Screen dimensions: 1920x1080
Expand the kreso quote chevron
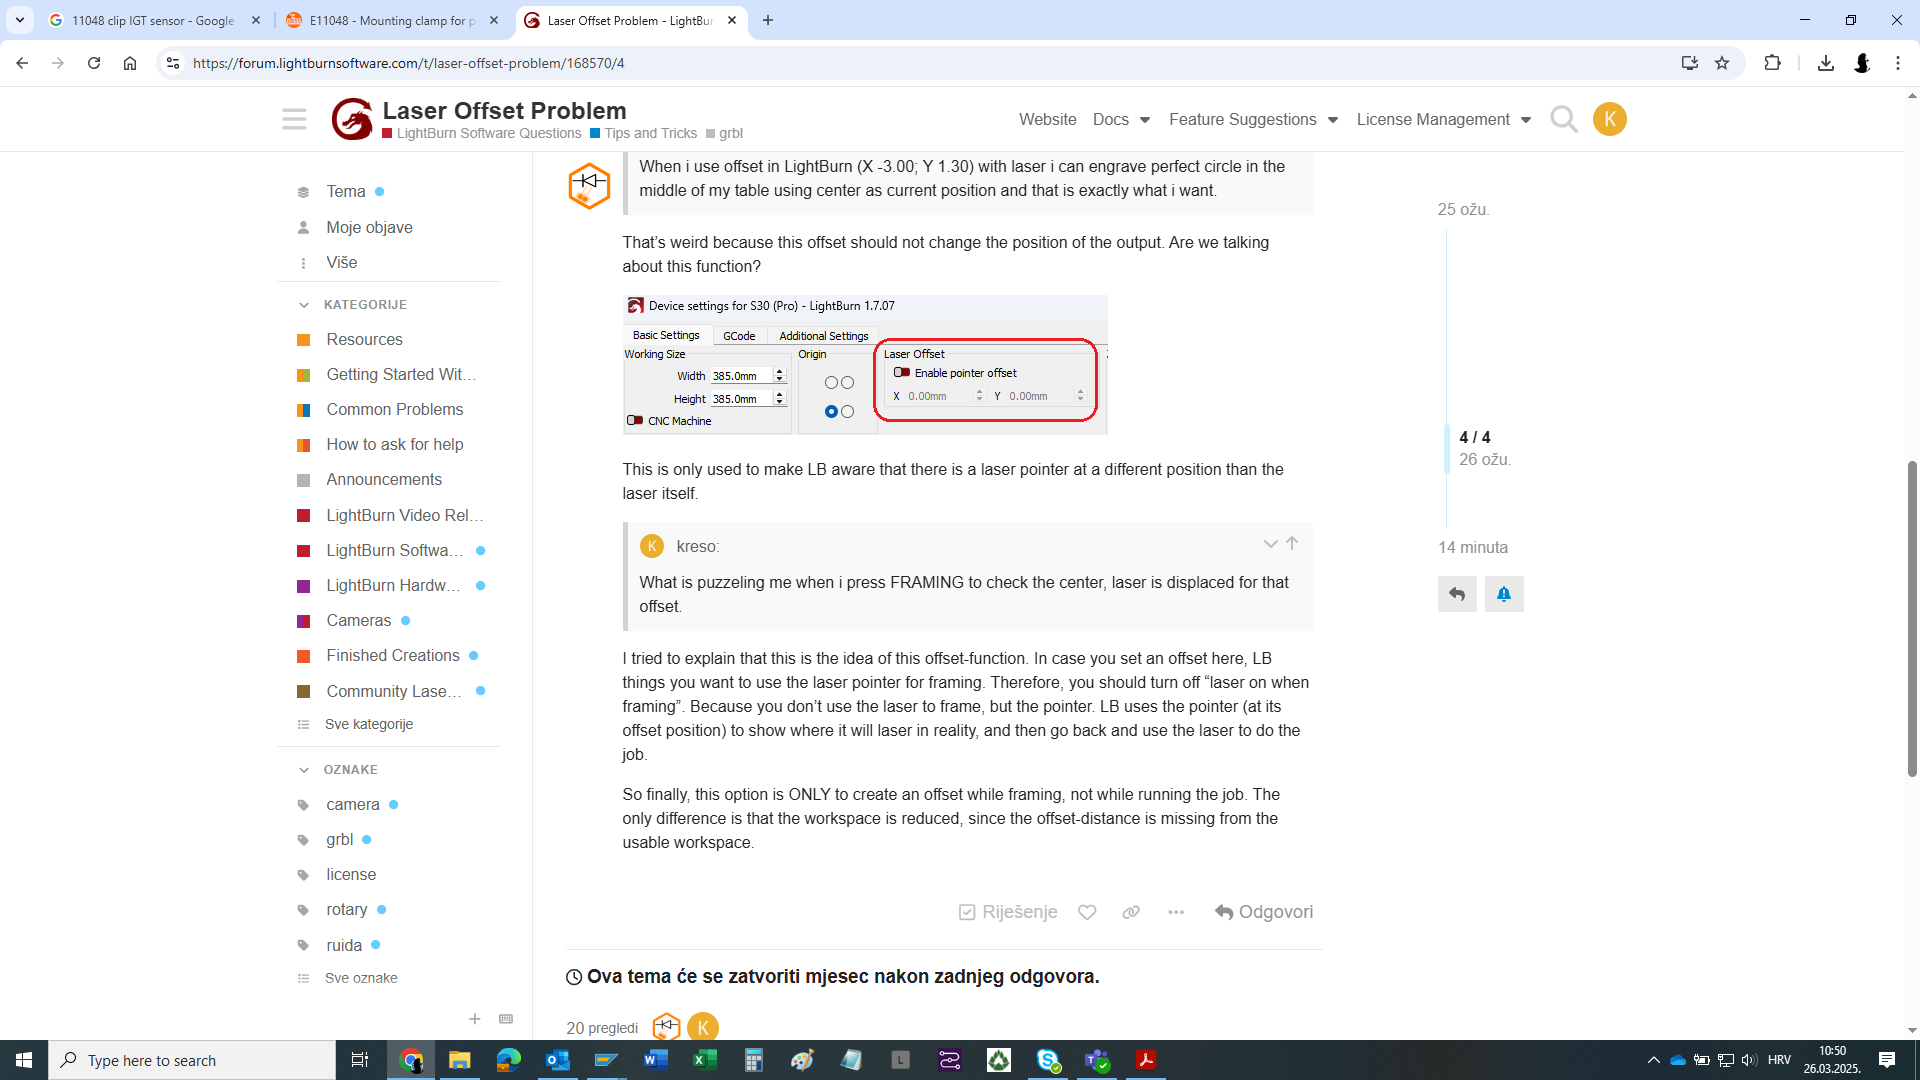point(1270,544)
